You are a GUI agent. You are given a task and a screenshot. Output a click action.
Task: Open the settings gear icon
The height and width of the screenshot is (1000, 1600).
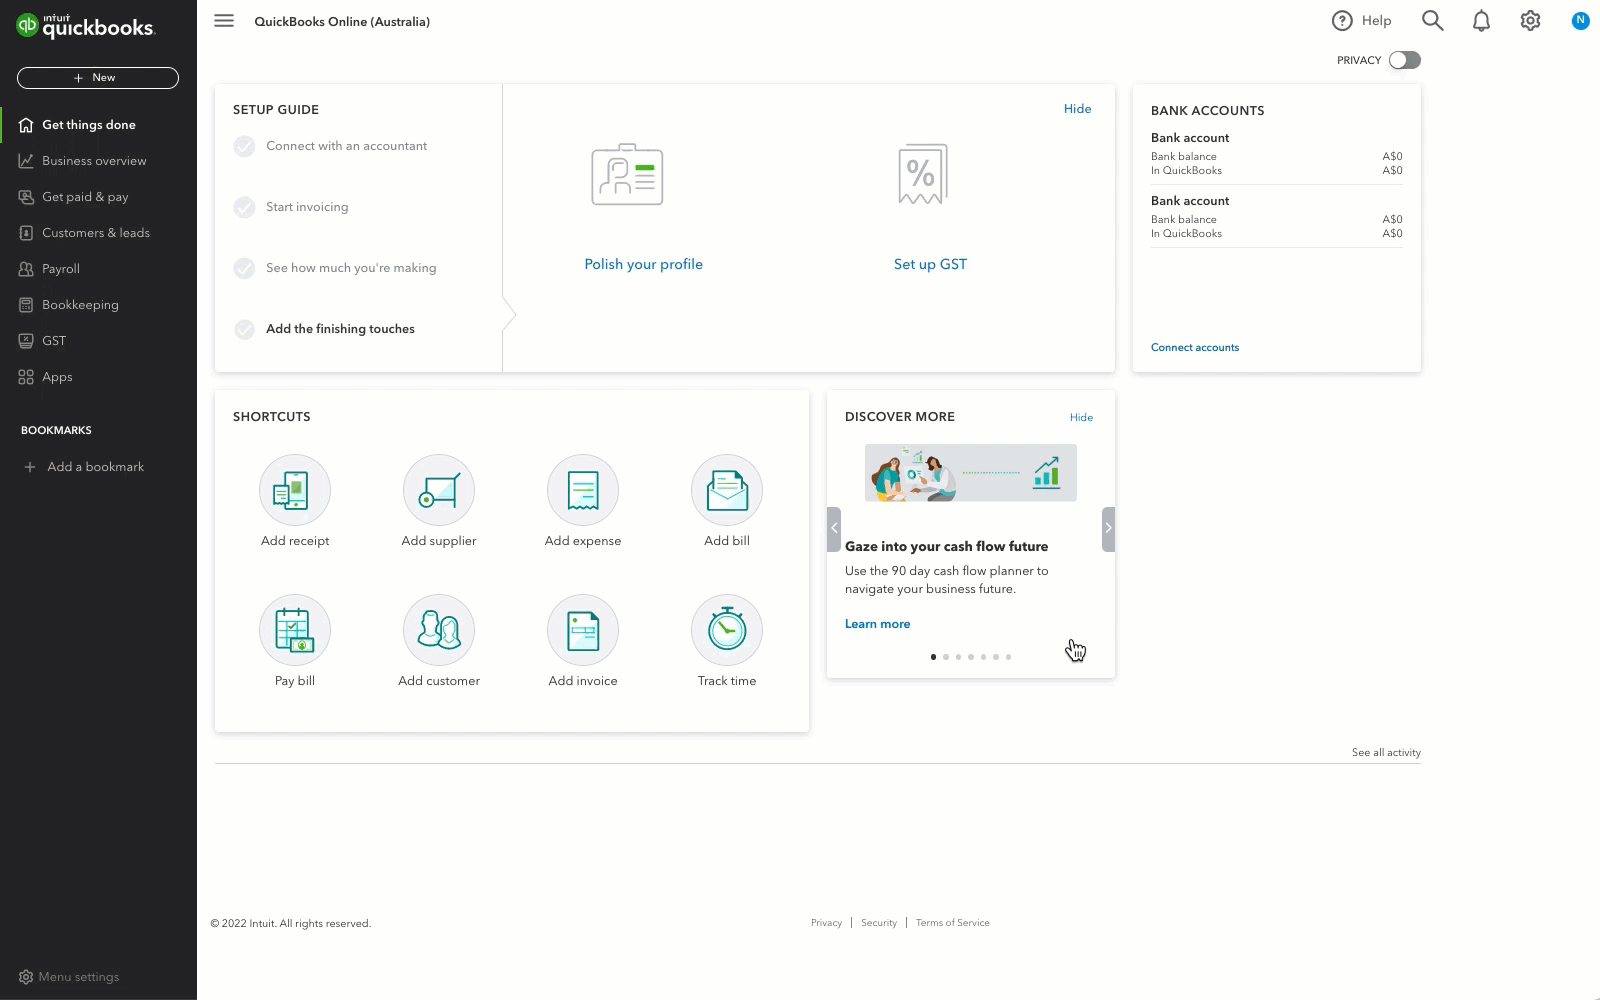[1530, 21]
